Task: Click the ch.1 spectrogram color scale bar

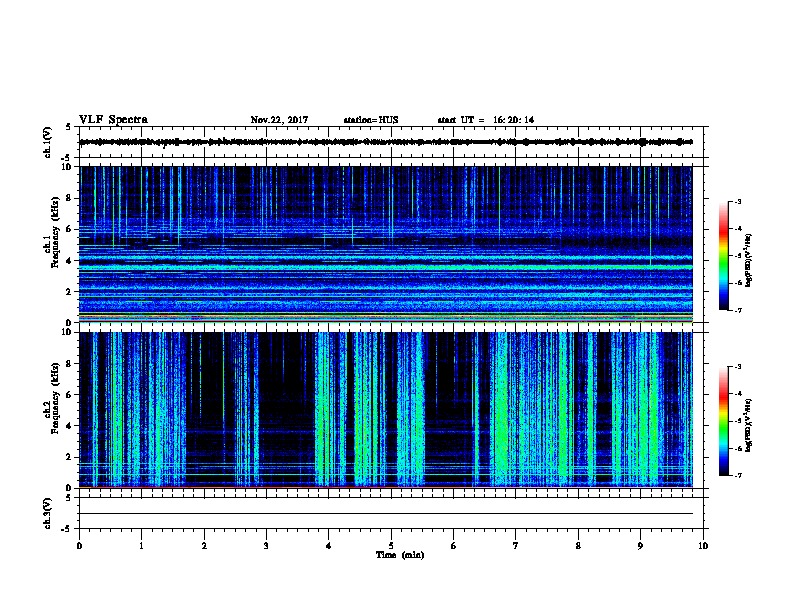Action: (x=724, y=256)
